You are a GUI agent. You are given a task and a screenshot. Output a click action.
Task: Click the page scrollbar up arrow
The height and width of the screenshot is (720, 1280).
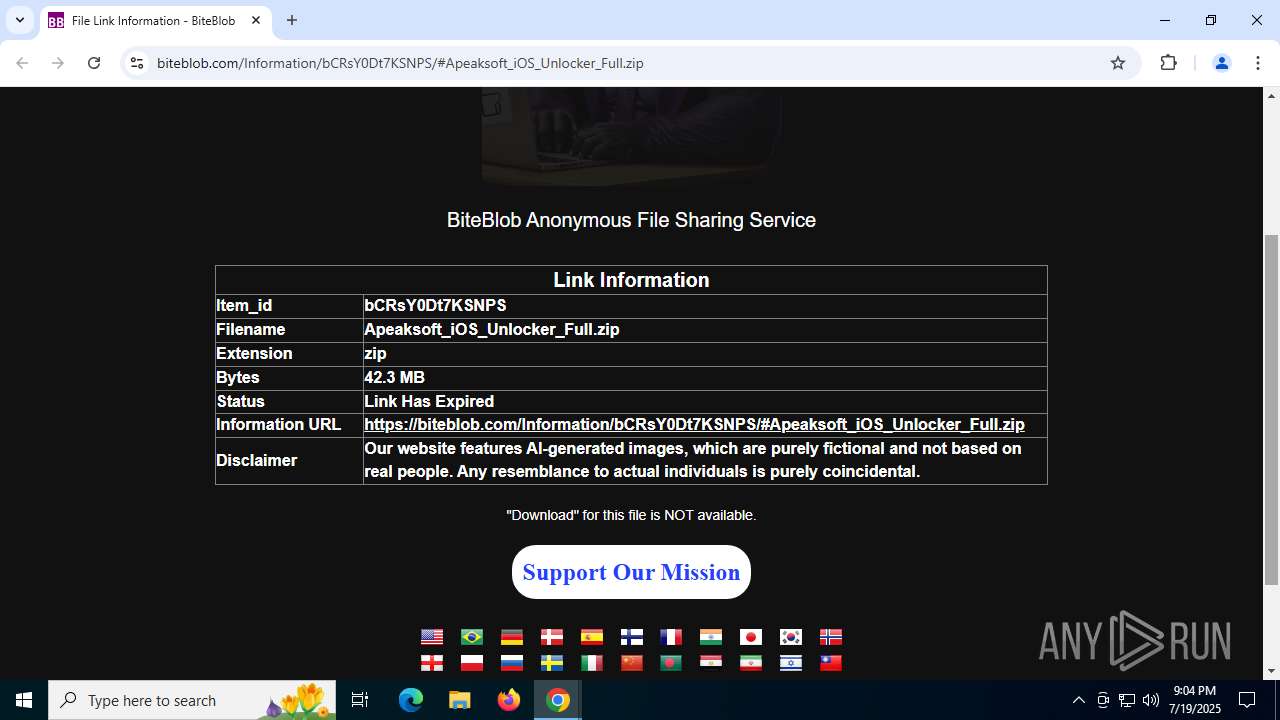[1272, 96]
